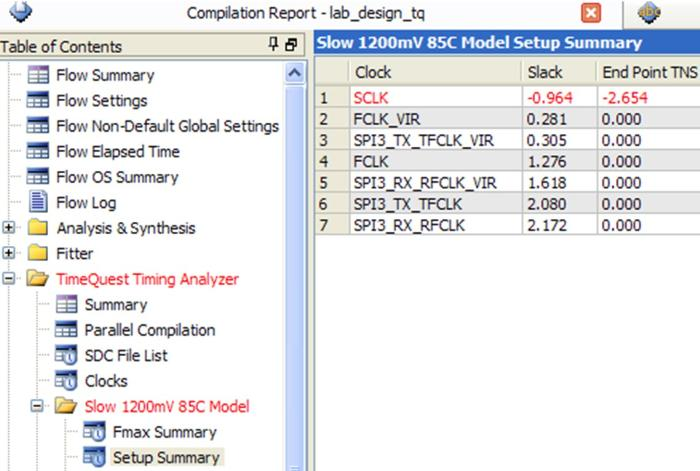This screenshot has height=471, width=700.
Task: Select row number 1 header
Action: click(x=332, y=98)
